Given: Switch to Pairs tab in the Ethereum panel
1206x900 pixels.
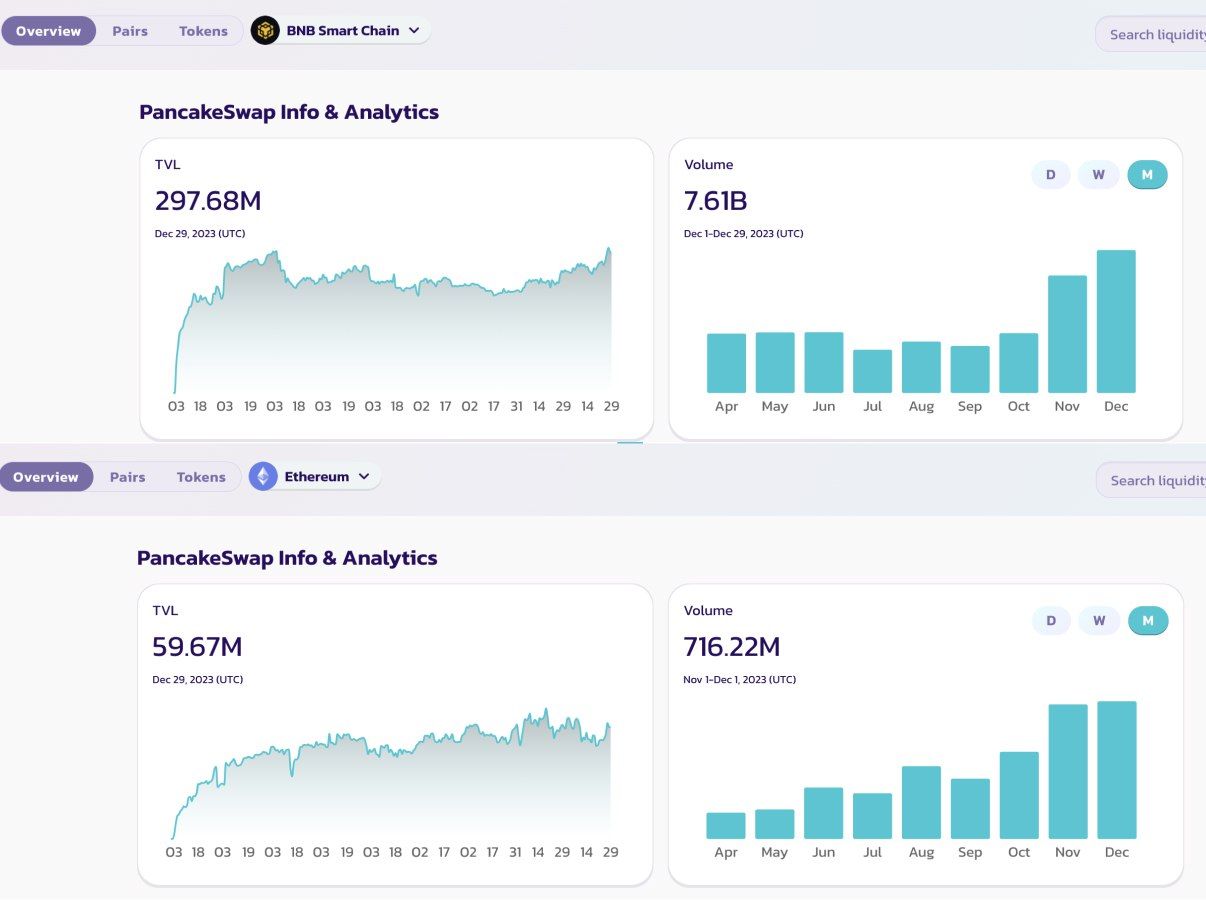Looking at the screenshot, I should click(x=128, y=477).
